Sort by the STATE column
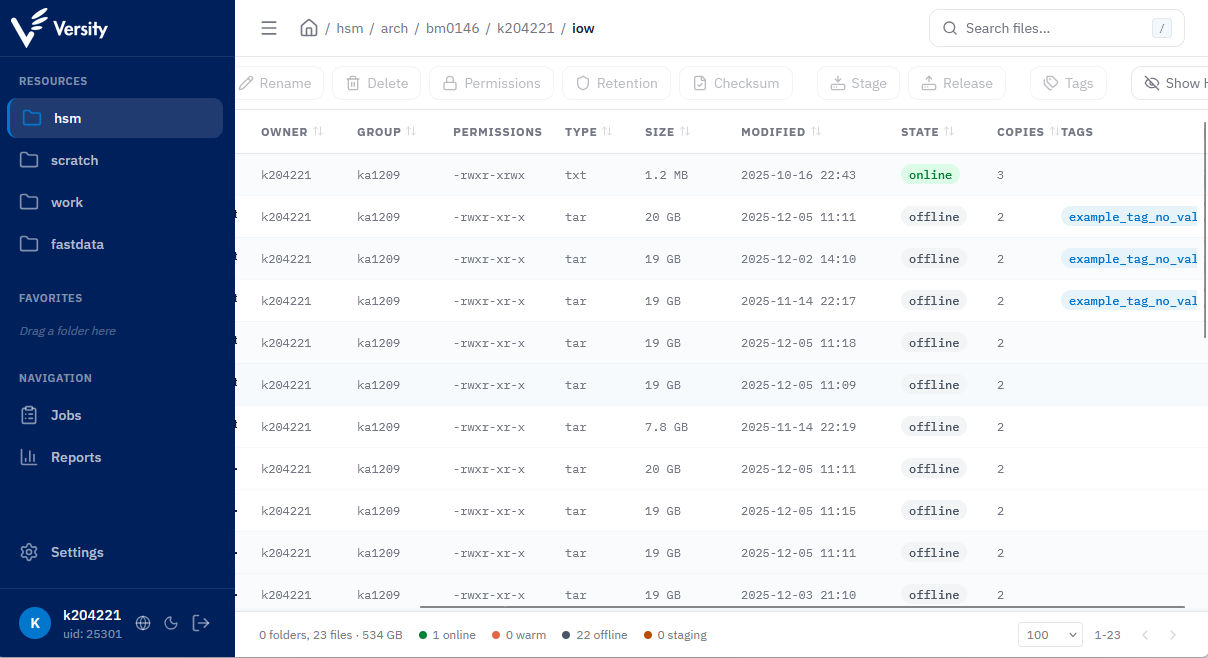Image resolution: width=1208 pixels, height=658 pixels. (x=928, y=132)
